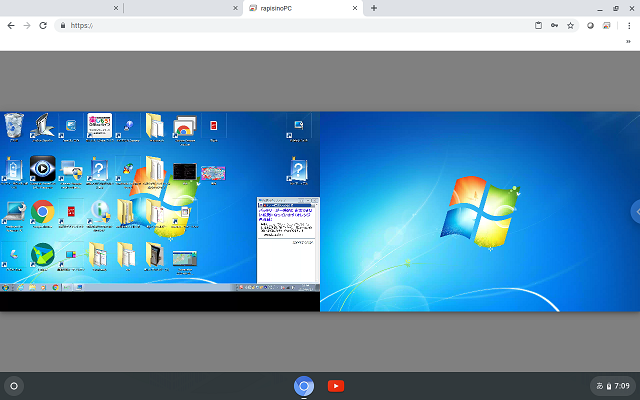Expand the bookmarks overflow chevron

tap(628, 41)
